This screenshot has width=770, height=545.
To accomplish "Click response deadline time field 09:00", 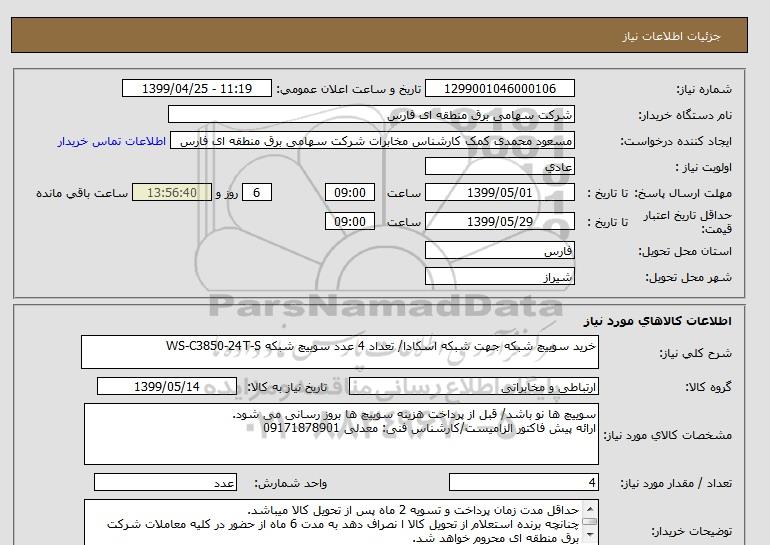I will [x=350, y=192].
